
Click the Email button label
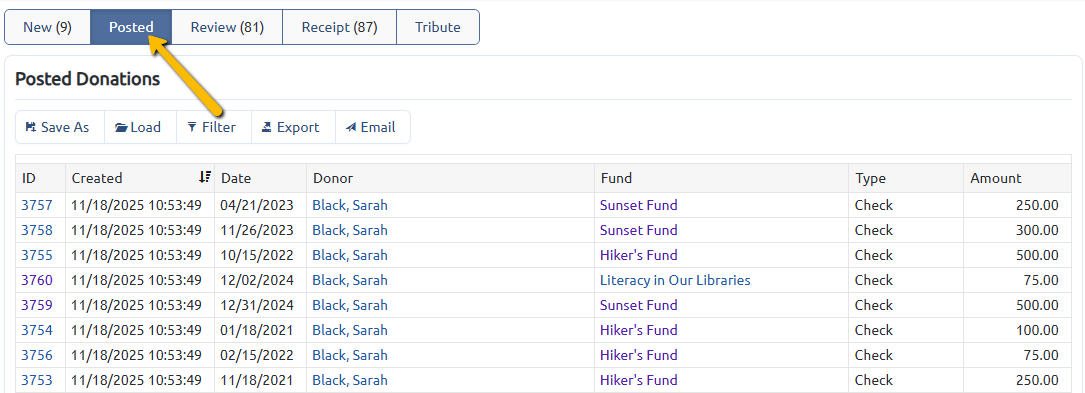378,127
